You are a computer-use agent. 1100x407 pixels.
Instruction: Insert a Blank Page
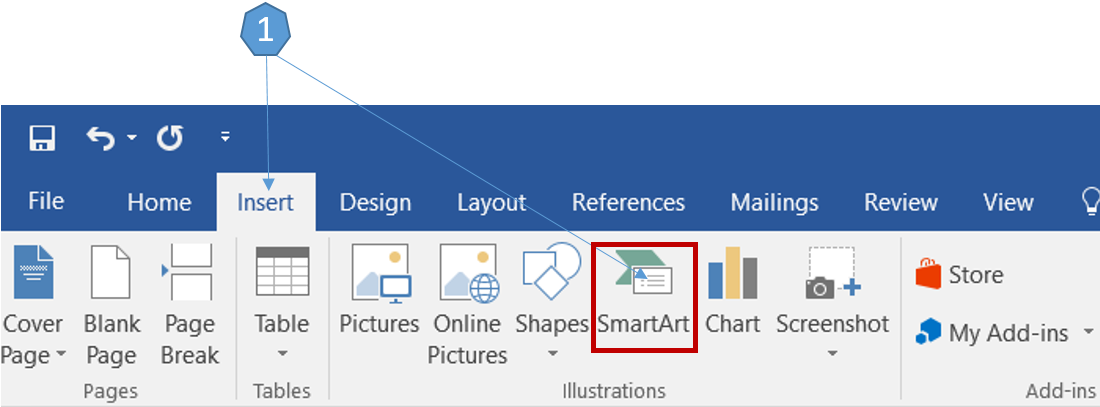click(111, 297)
